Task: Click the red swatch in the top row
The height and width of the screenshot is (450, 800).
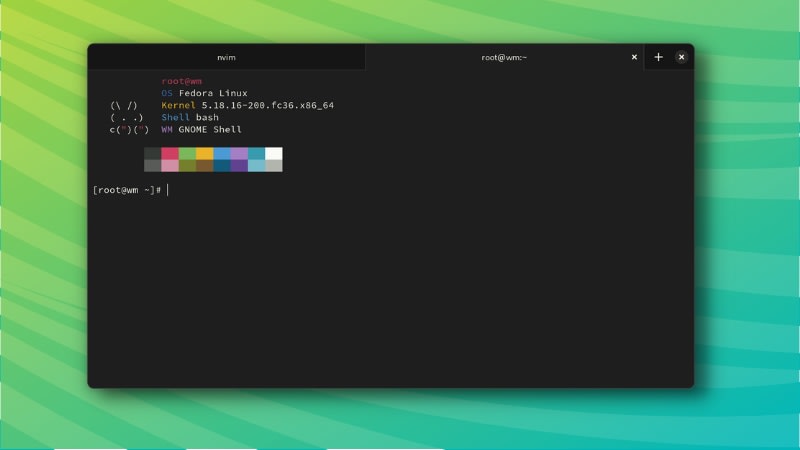Action: [x=170, y=154]
